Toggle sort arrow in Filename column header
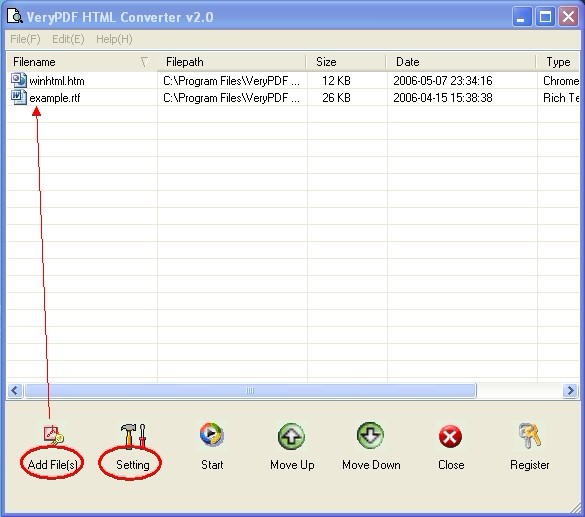The image size is (585, 517). click(x=144, y=62)
